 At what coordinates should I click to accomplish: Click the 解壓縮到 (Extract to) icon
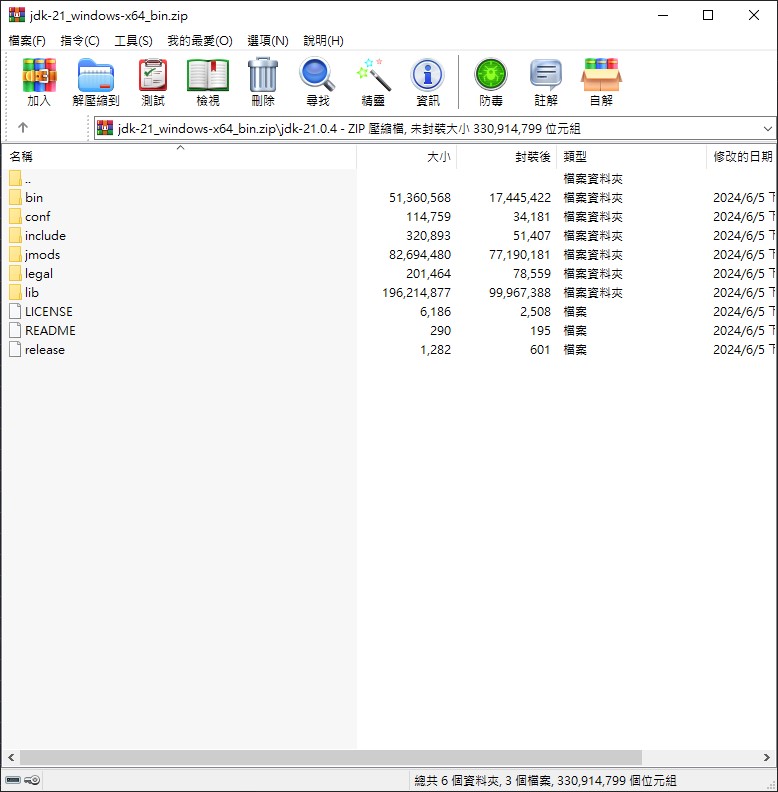95,82
